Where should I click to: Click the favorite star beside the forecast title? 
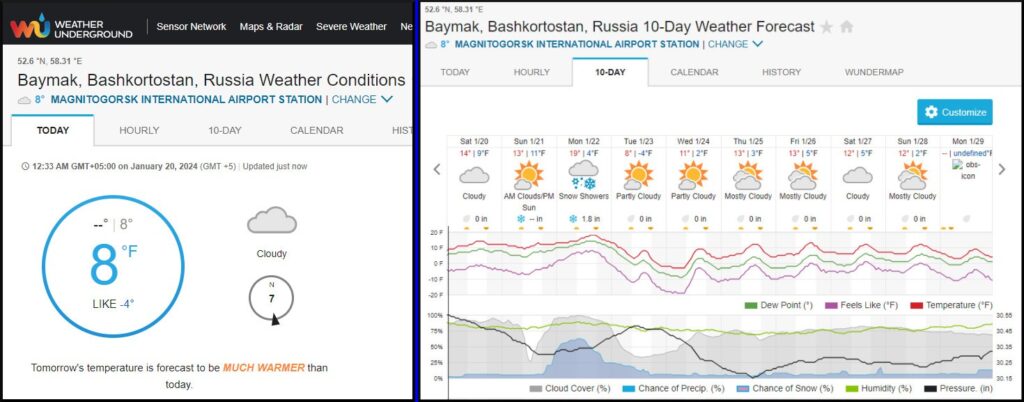(x=827, y=27)
